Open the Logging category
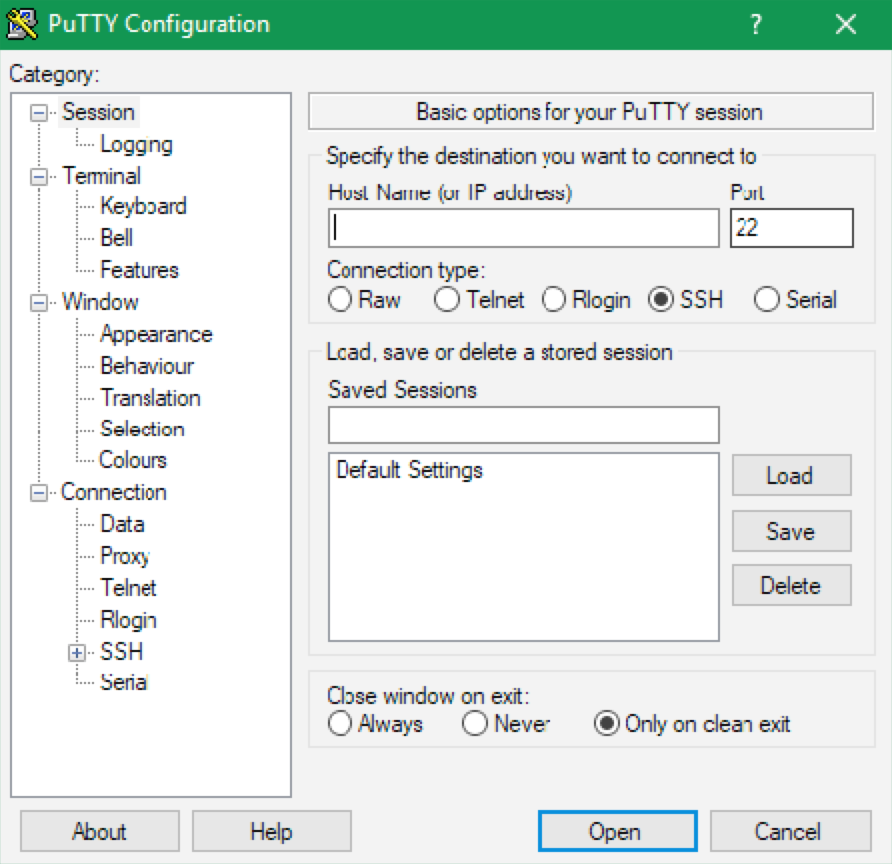This screenshot has width=892, height=864. 136,145
